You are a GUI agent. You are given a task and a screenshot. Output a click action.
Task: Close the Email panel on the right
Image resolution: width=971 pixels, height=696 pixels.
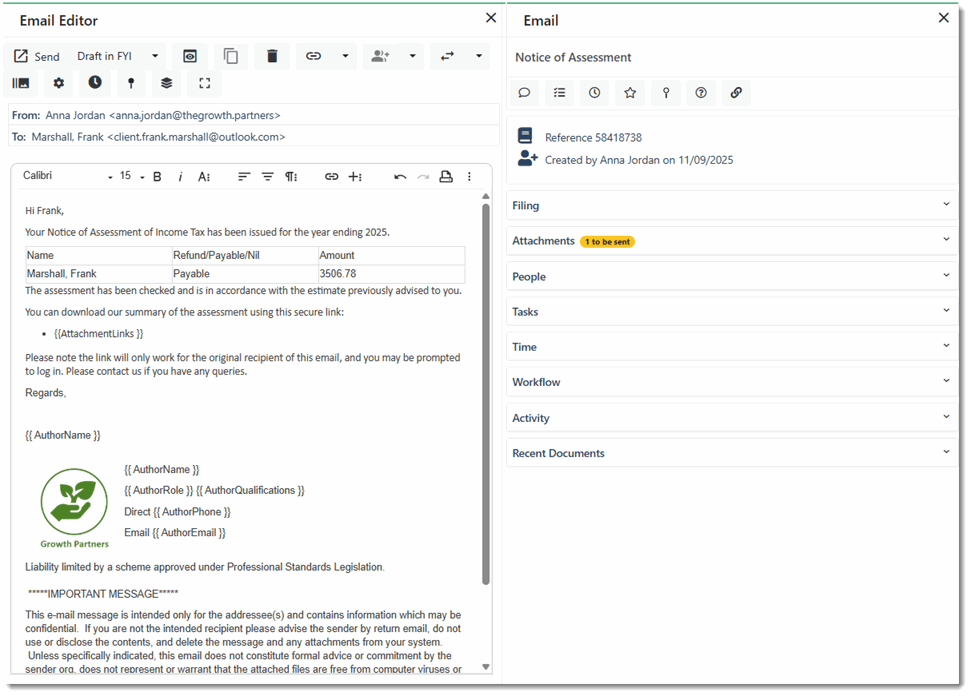point(944,18)
